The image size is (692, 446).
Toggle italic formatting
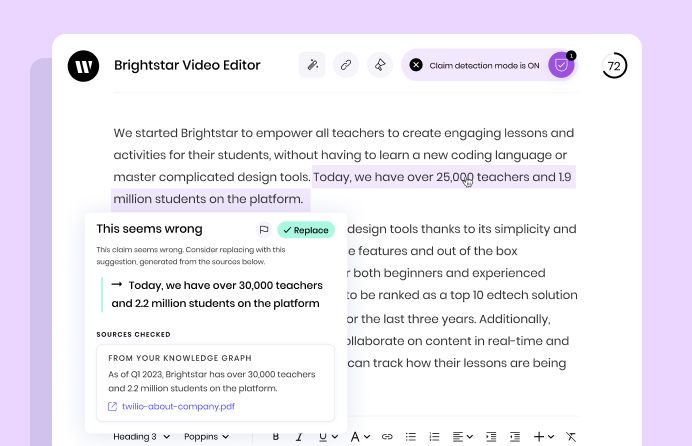[x=299, y=437]
